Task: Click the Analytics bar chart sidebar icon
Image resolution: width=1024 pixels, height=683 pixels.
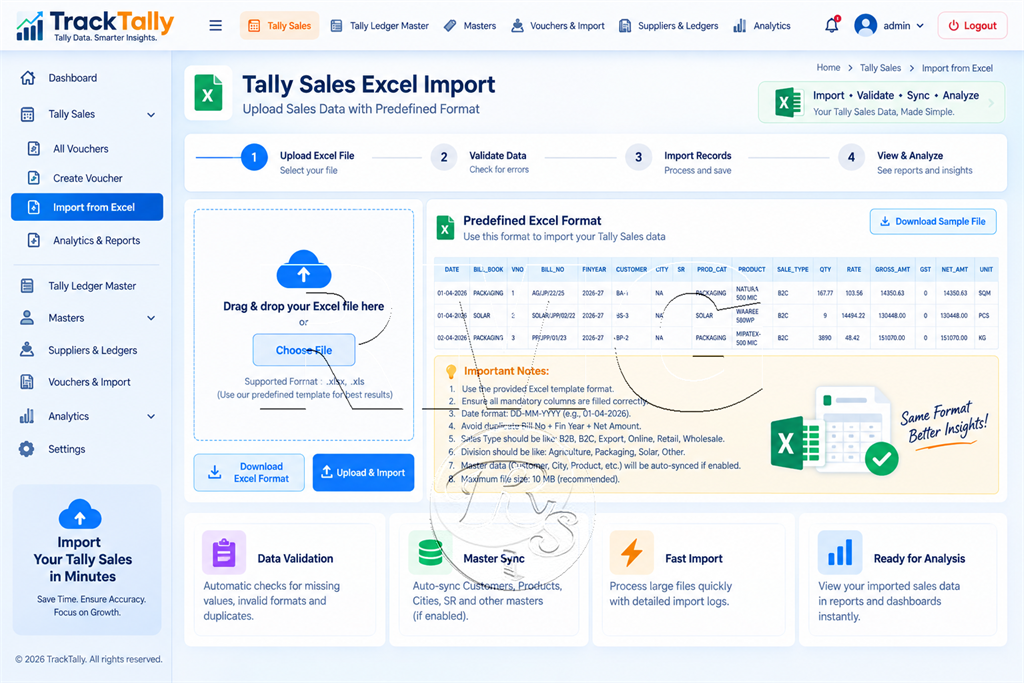Action: pyautogui.click(x=27, y=416)
